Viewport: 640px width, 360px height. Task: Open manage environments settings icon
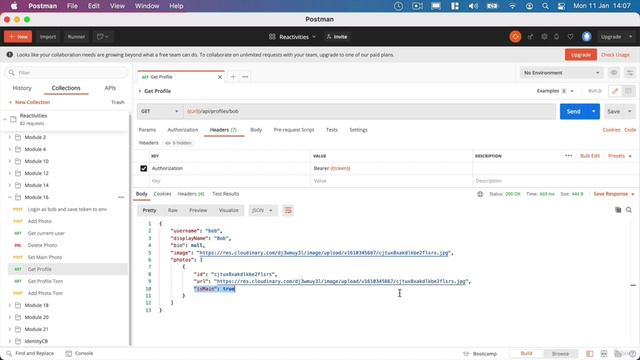630,73
